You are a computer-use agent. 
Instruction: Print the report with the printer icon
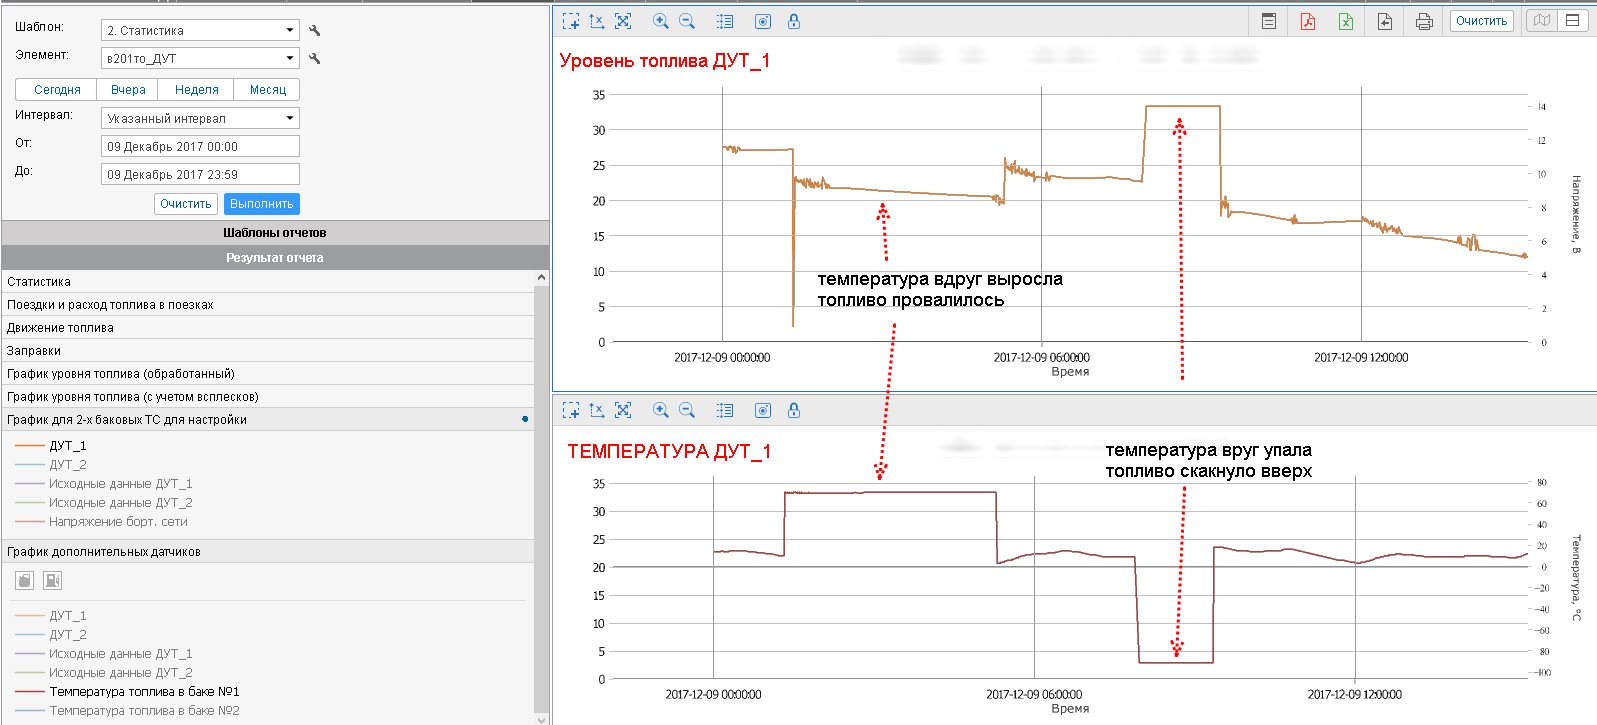point(1424,21)
